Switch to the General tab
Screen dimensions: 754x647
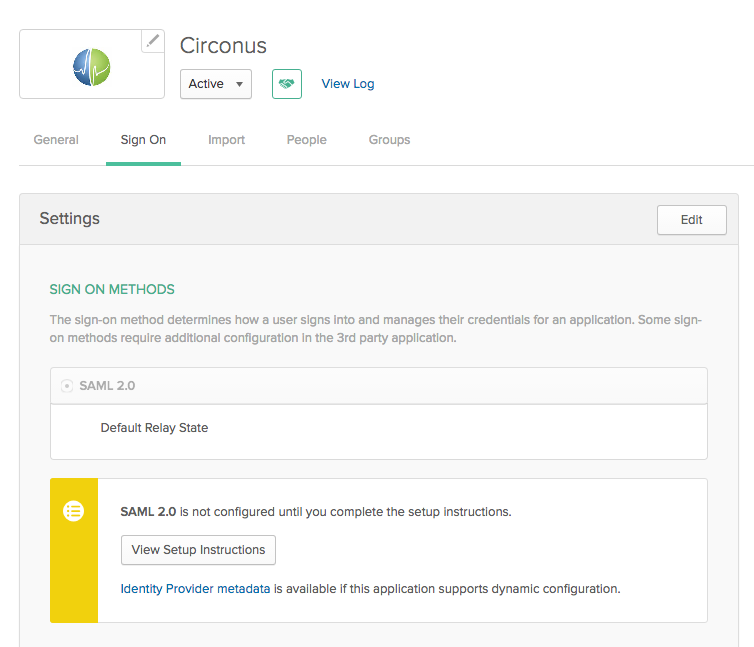click(x=56, y=140)
